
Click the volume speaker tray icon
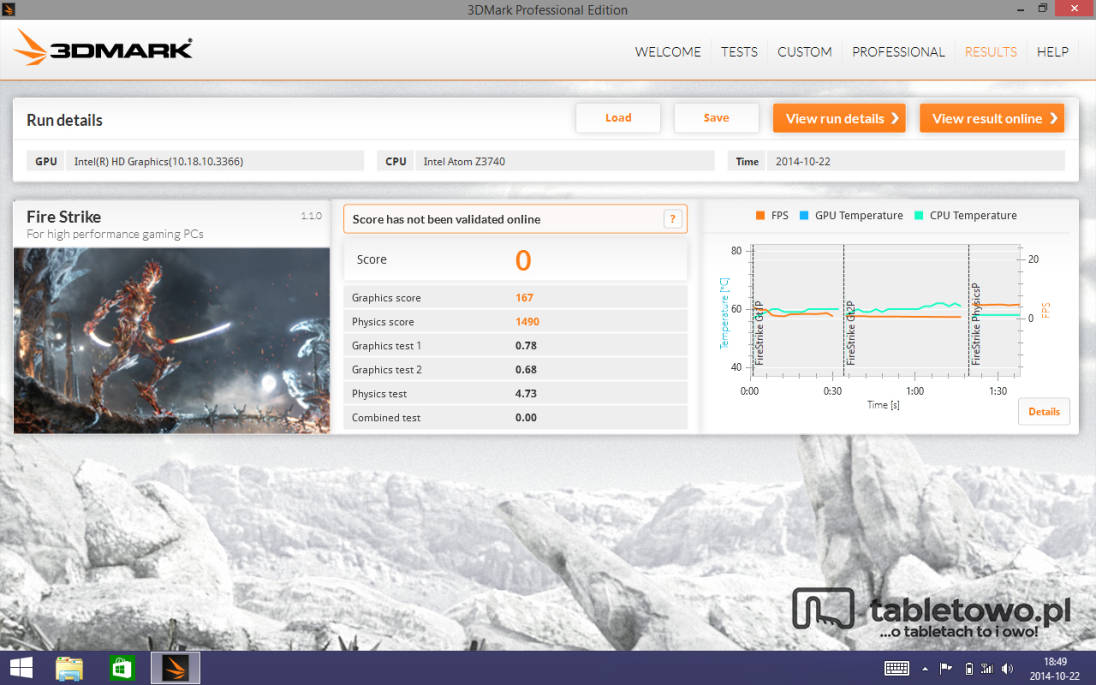coord(1007,669)
